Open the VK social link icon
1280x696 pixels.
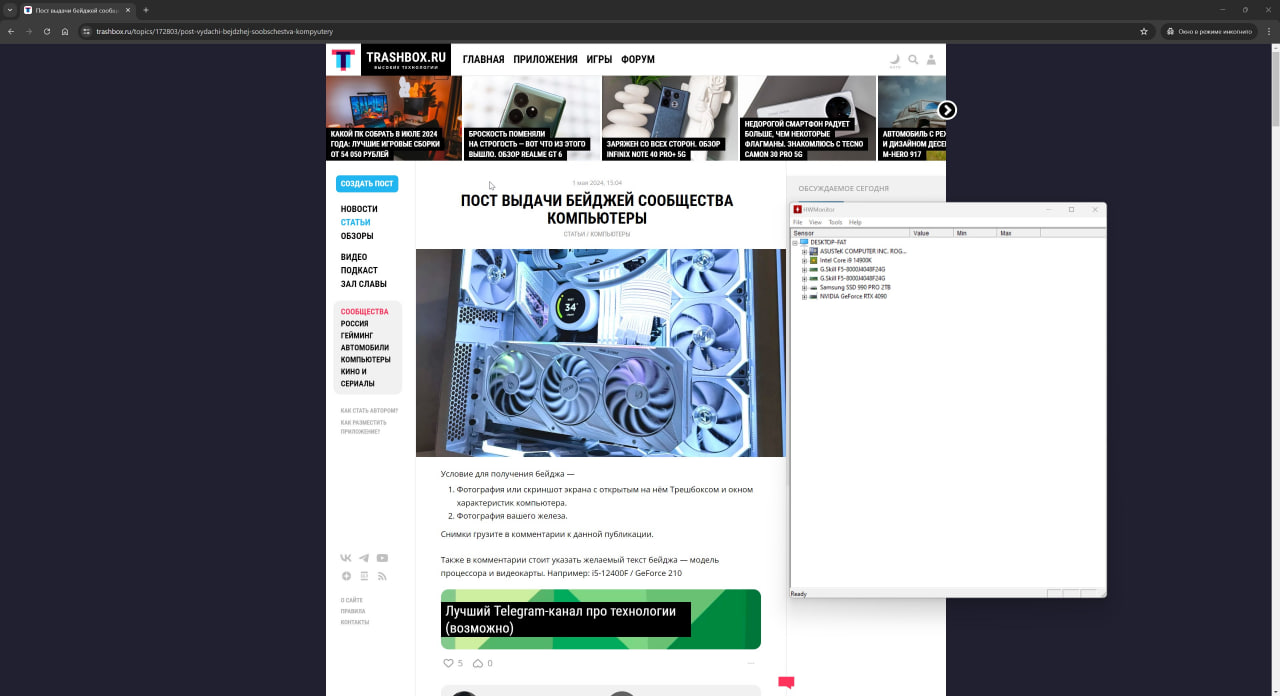pos(346,558)
